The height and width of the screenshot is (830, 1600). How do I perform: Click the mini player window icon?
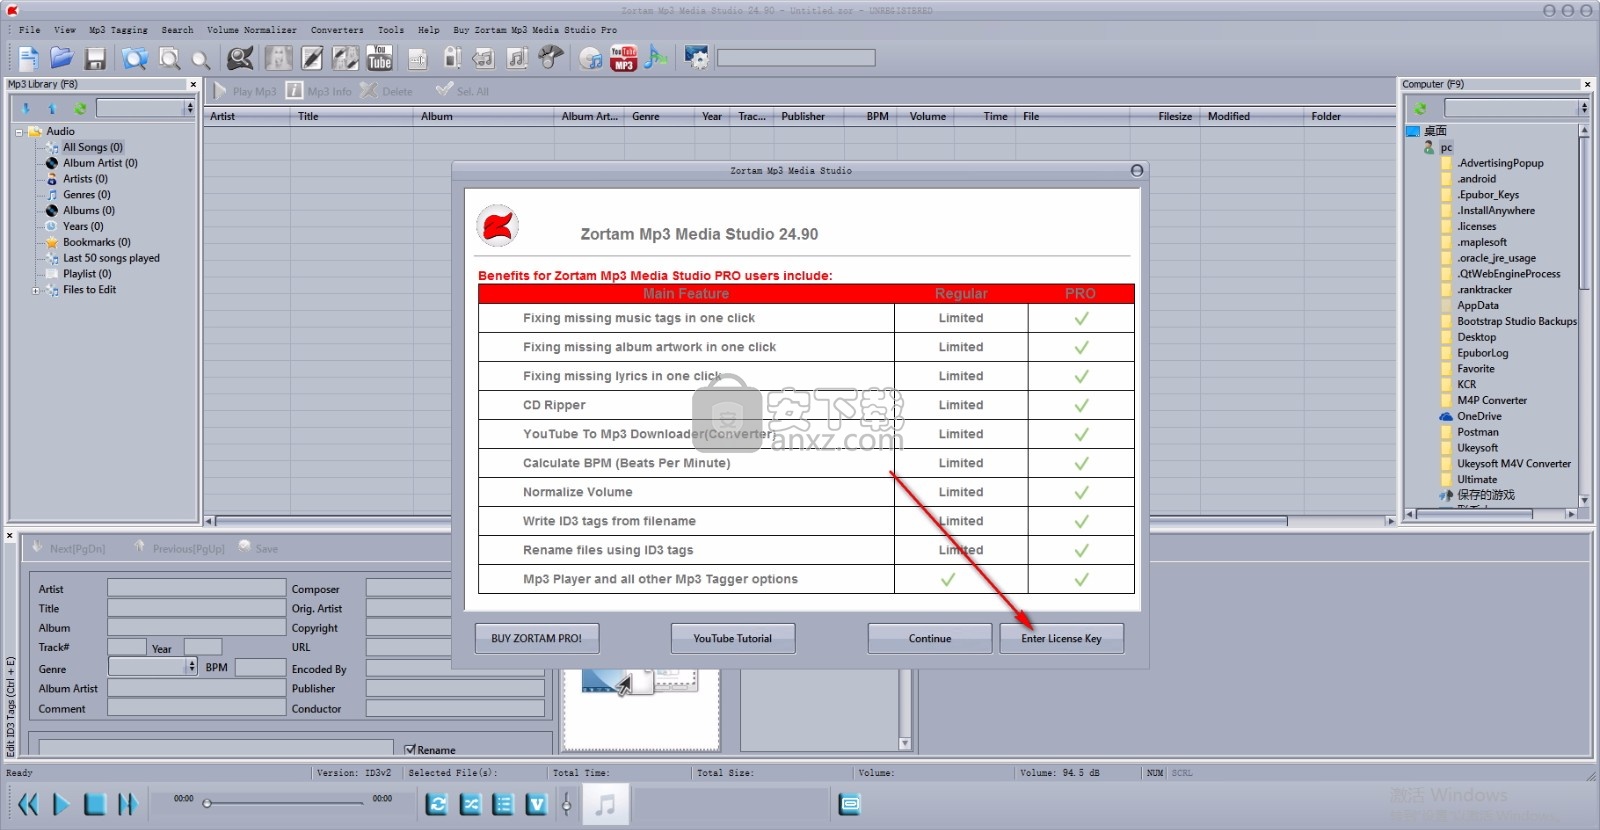coord(850,804)
